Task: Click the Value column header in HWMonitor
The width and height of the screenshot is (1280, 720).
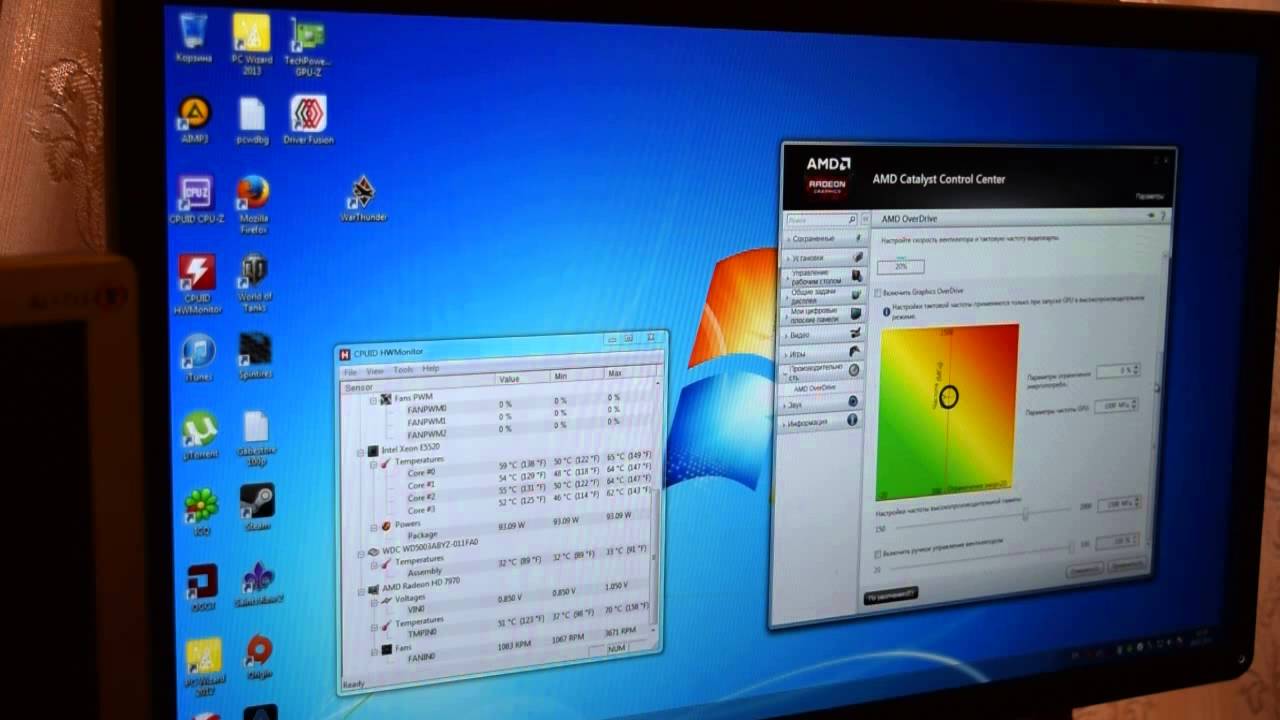Action: pos(522,379)
